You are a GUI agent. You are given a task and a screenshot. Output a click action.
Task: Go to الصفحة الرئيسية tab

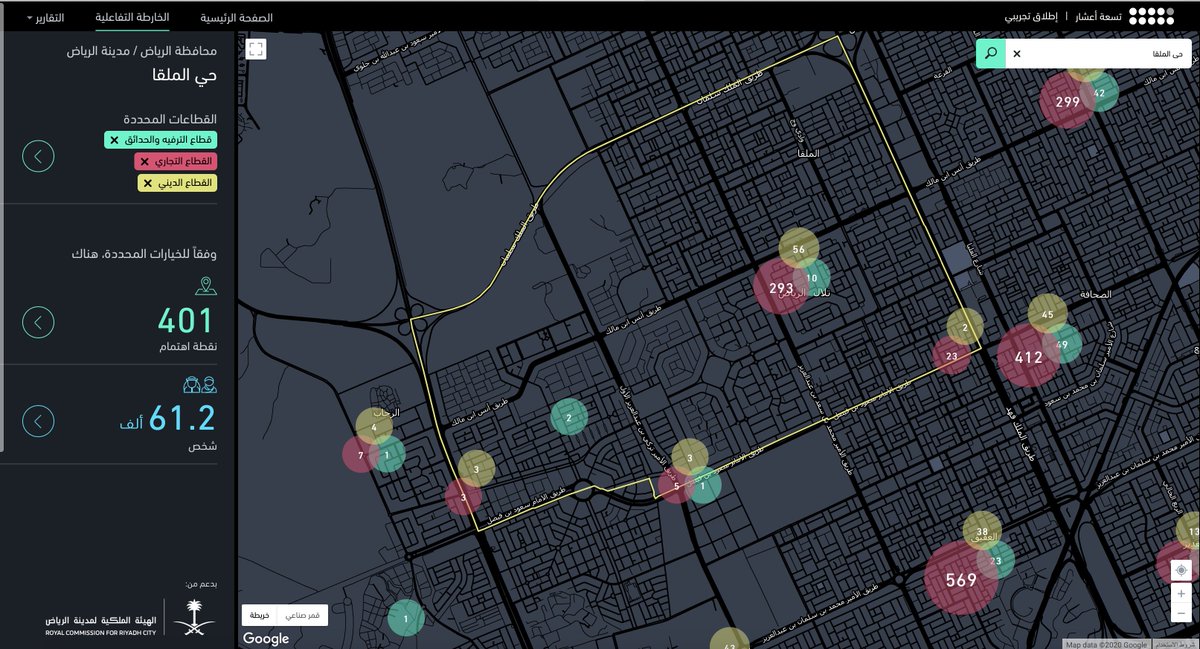point(236,18)
